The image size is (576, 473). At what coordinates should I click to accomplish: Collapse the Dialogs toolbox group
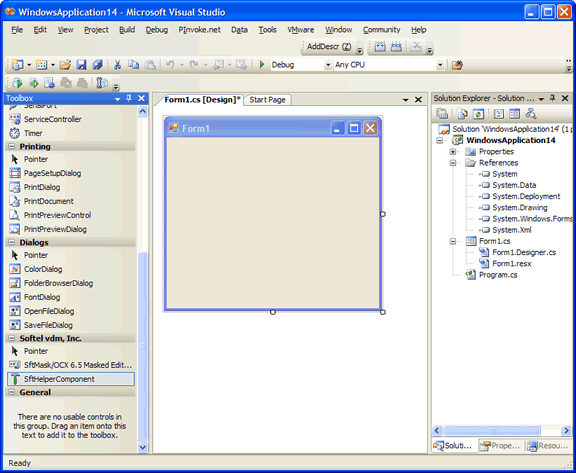pos(12,242)
